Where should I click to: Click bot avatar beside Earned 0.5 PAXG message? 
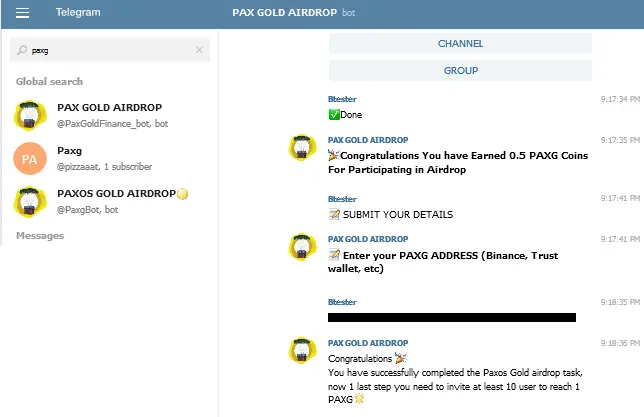point(302,147)
